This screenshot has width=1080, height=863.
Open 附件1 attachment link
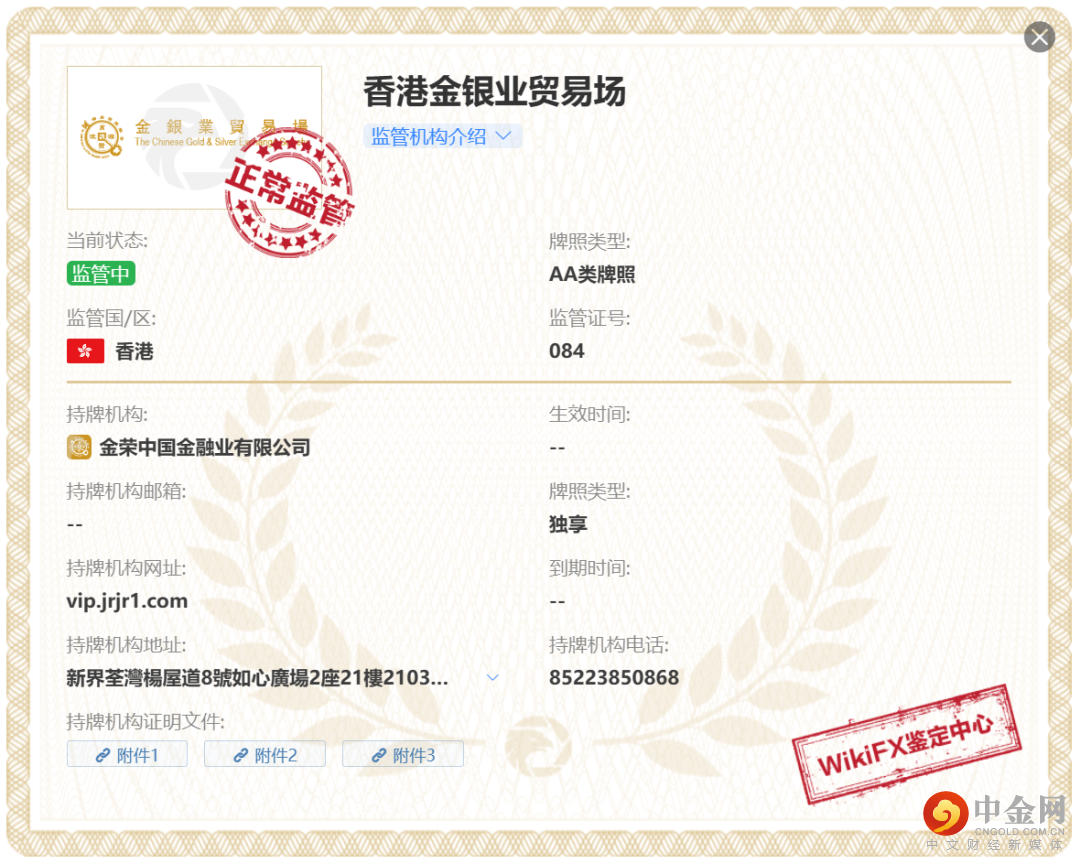coord(127,755)
